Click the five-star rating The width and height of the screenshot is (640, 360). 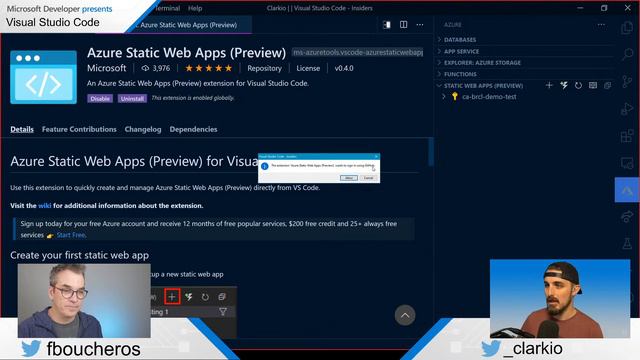(209, 68)
